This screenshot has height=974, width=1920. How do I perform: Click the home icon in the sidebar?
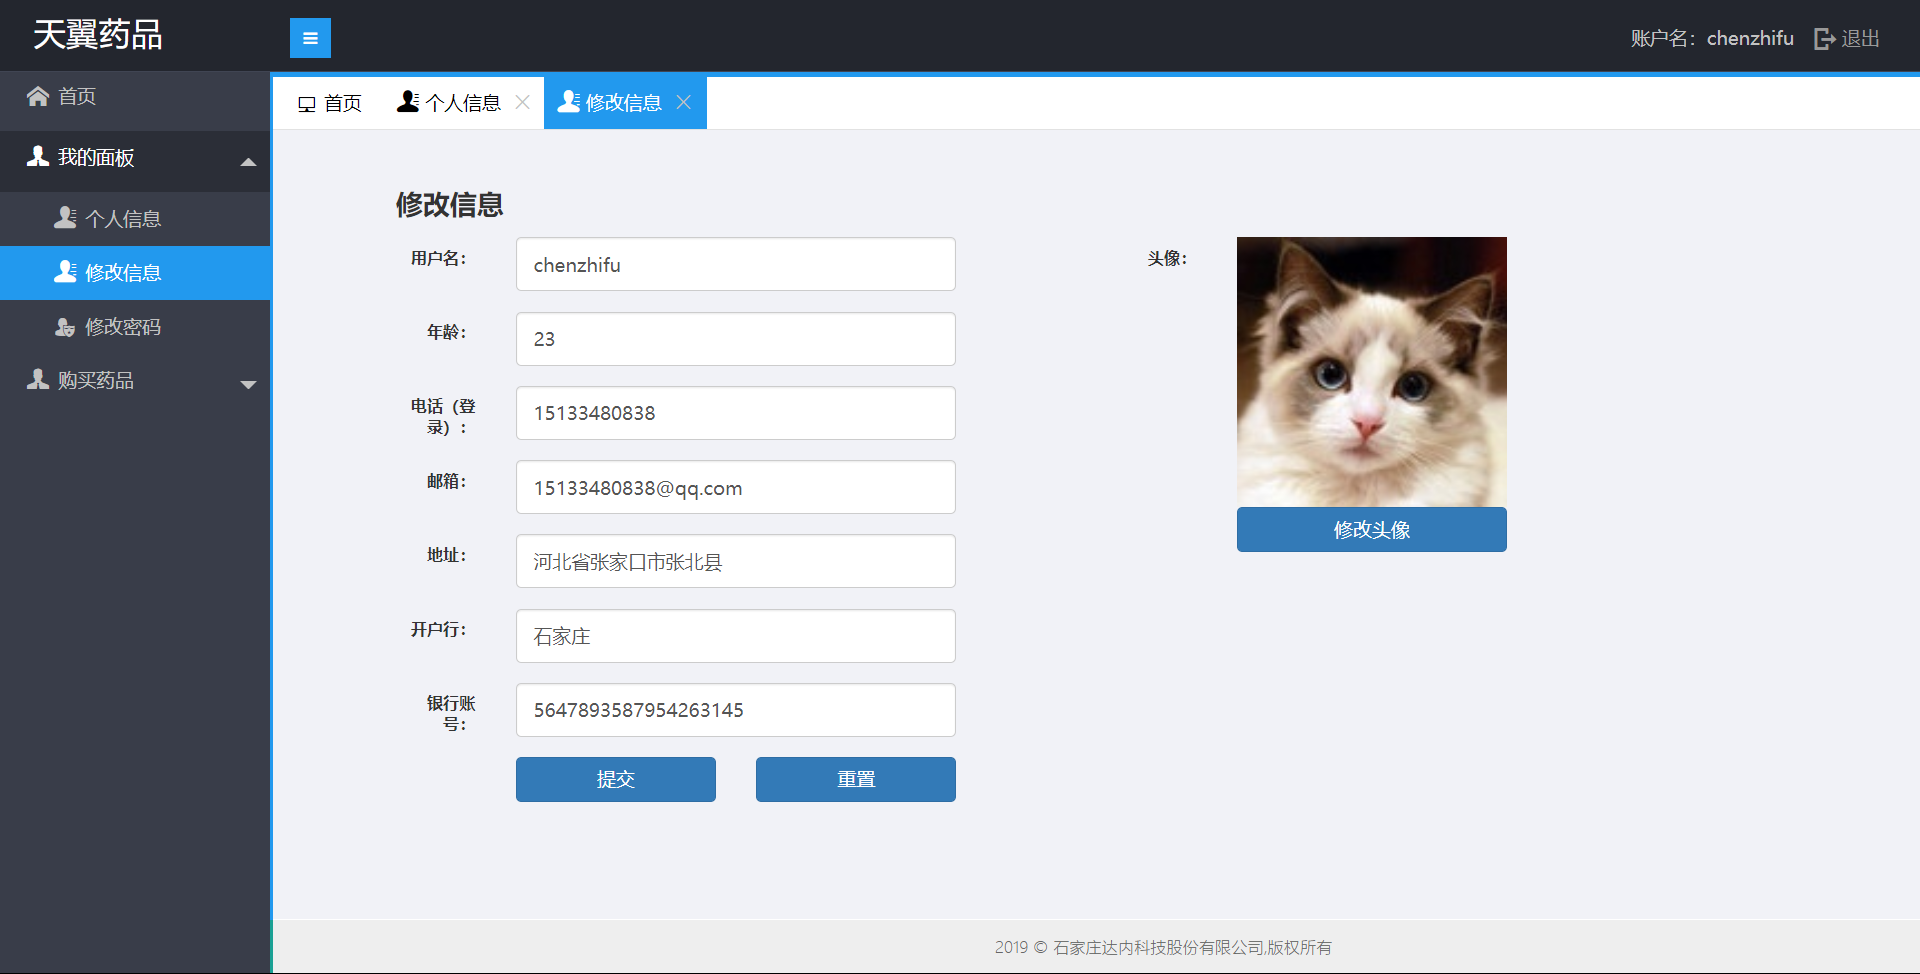point(38,96)
